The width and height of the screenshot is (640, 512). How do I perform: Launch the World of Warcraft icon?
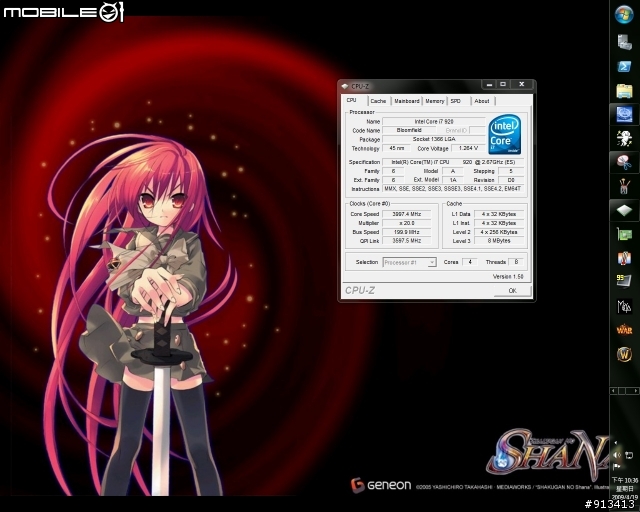[624, 354]
